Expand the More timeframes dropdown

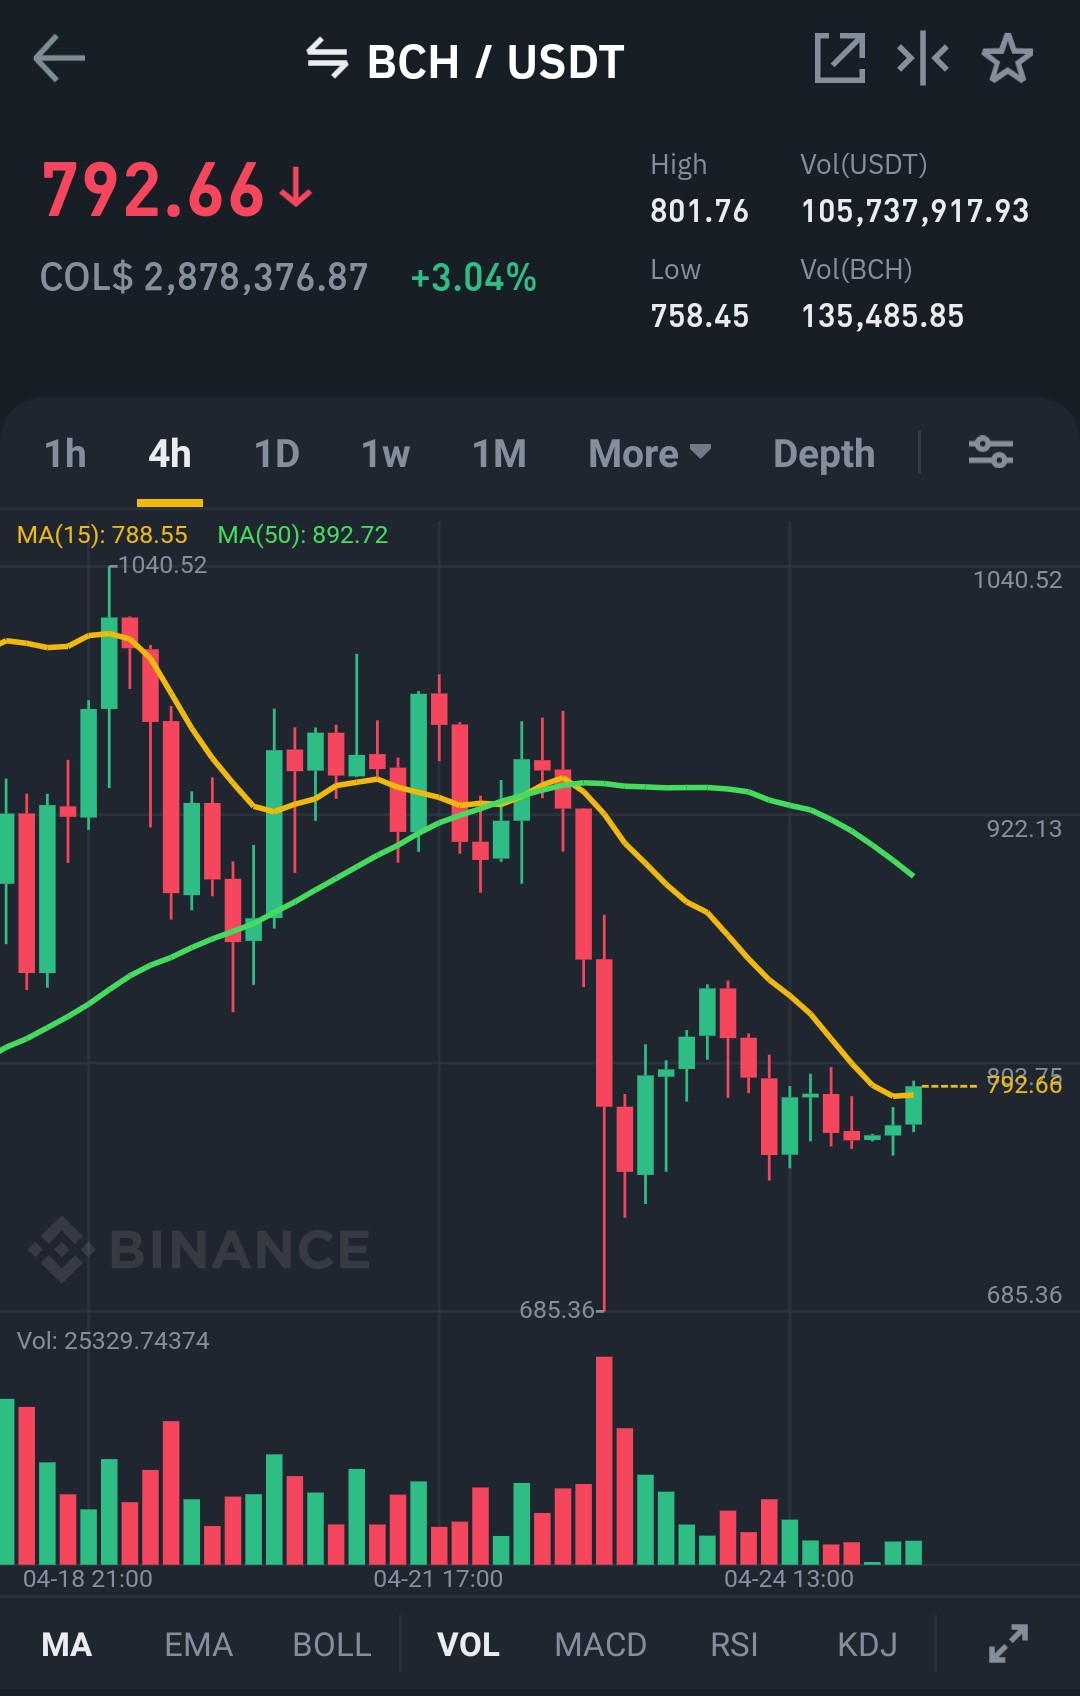pyautogui.click(x=650, y=454)
